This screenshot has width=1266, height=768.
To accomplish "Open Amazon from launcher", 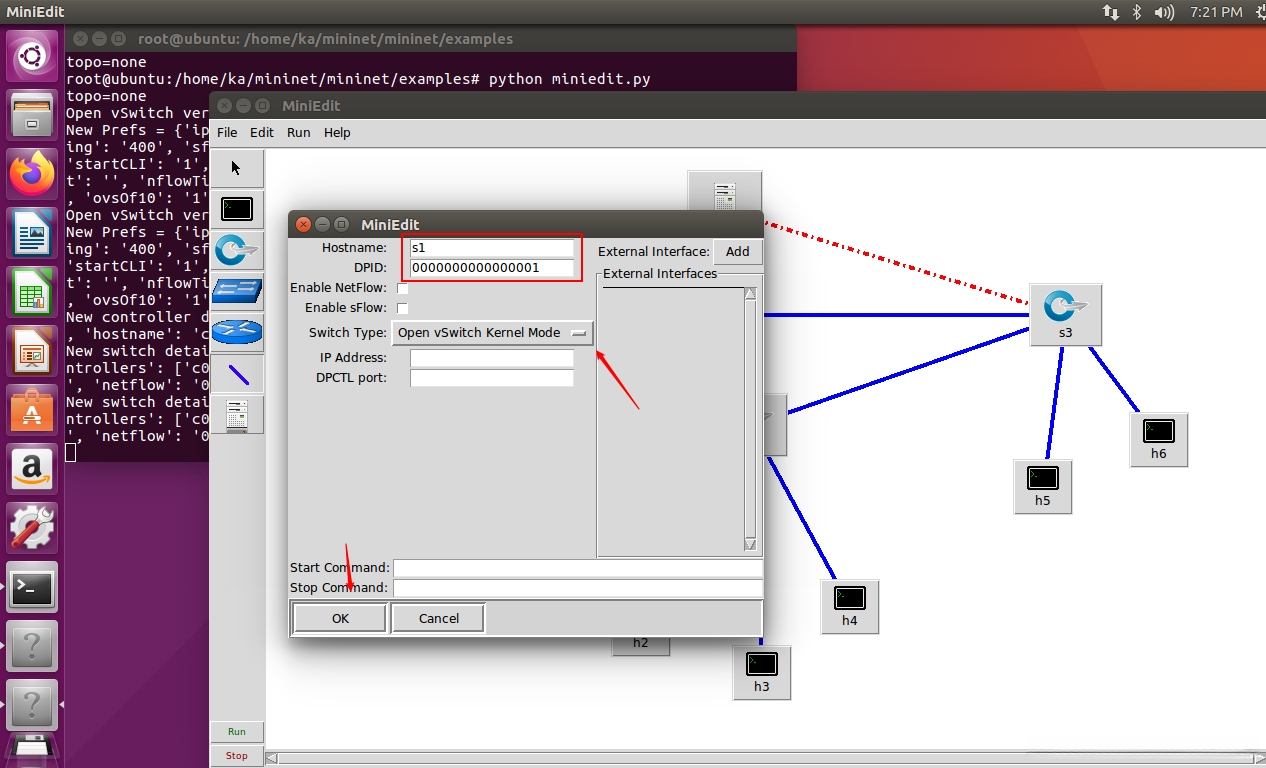I will (x=32, y=470).
